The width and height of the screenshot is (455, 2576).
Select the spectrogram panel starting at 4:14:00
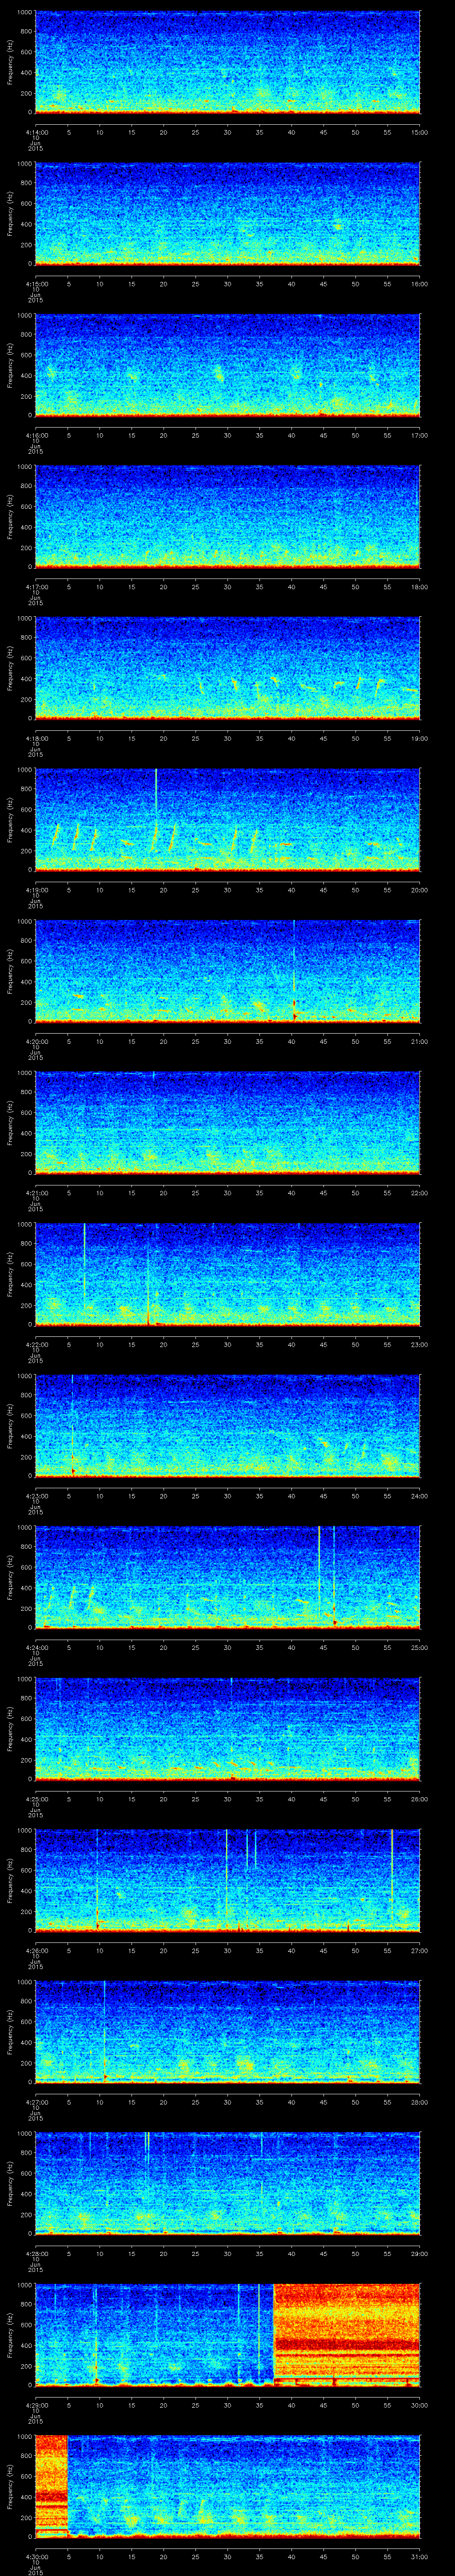pyautogui.click(x=227, y=62)
